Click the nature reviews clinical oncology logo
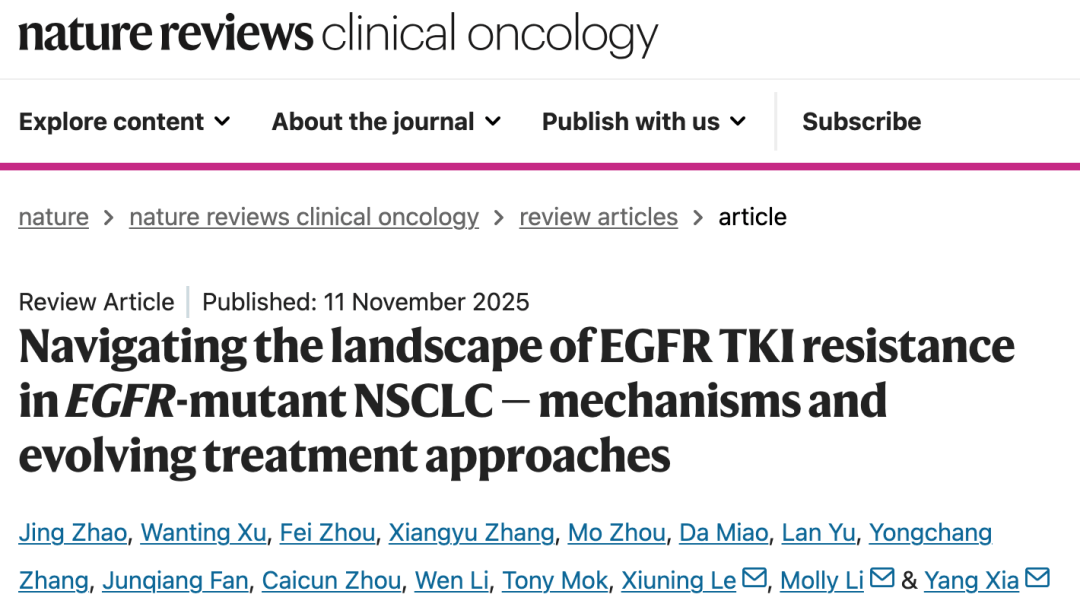Screen dimensions: 1080x607 338,36
